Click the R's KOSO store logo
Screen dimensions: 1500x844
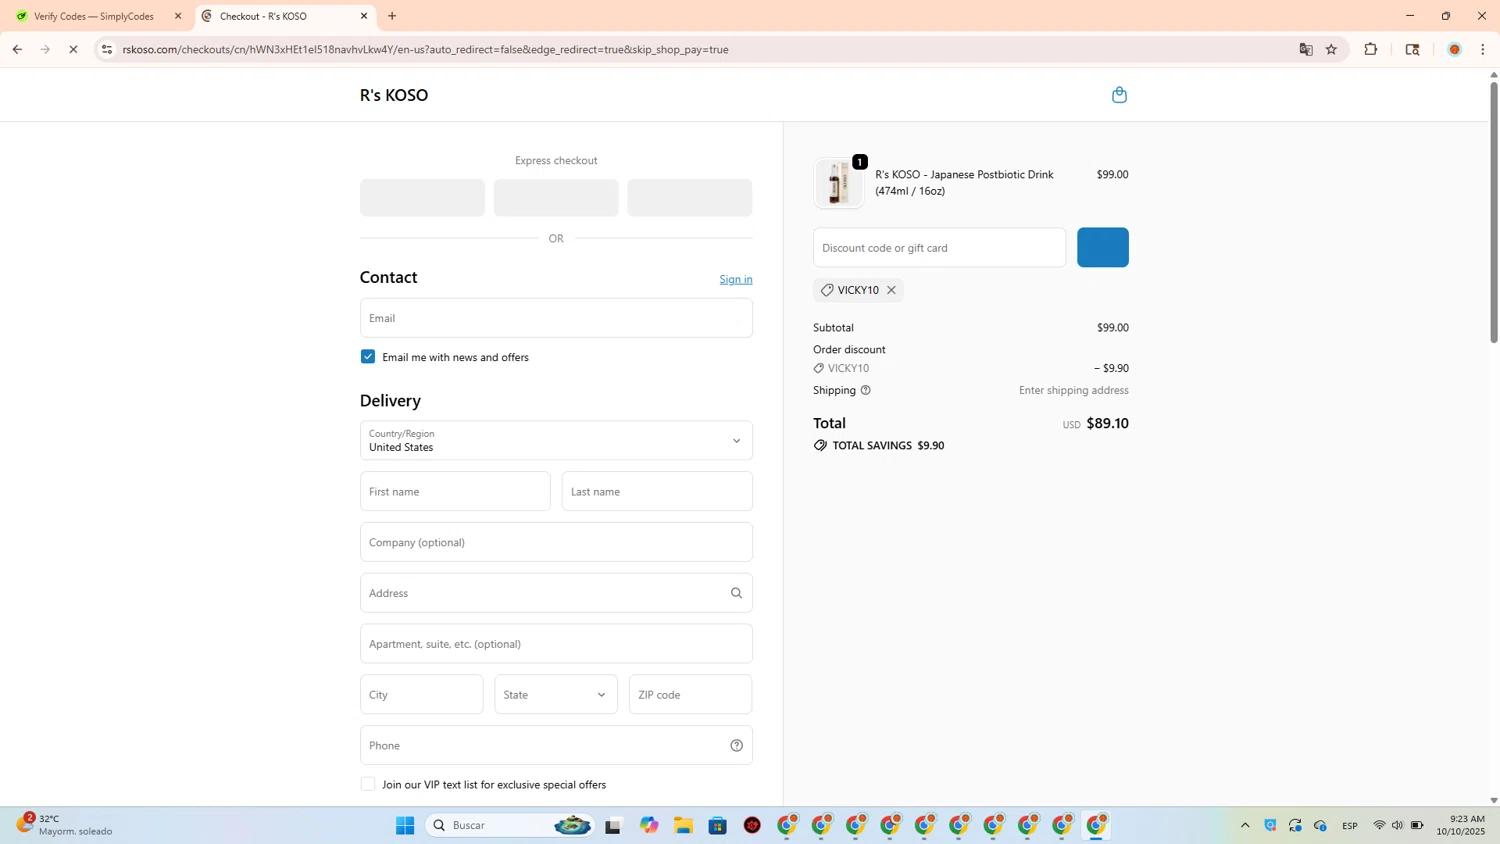click(x=394, y=95)
